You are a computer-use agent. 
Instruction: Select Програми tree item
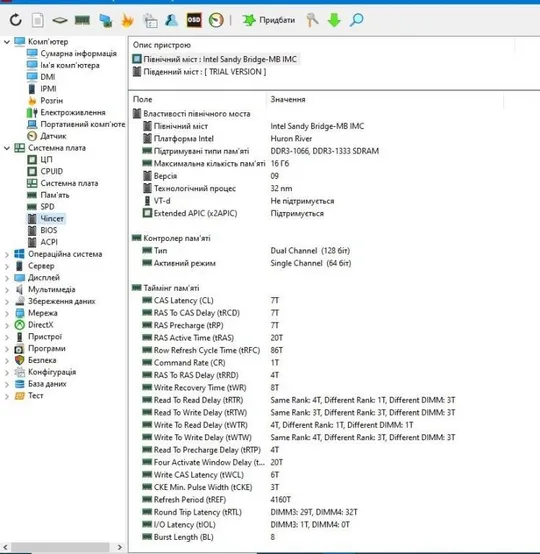(46, 349)
